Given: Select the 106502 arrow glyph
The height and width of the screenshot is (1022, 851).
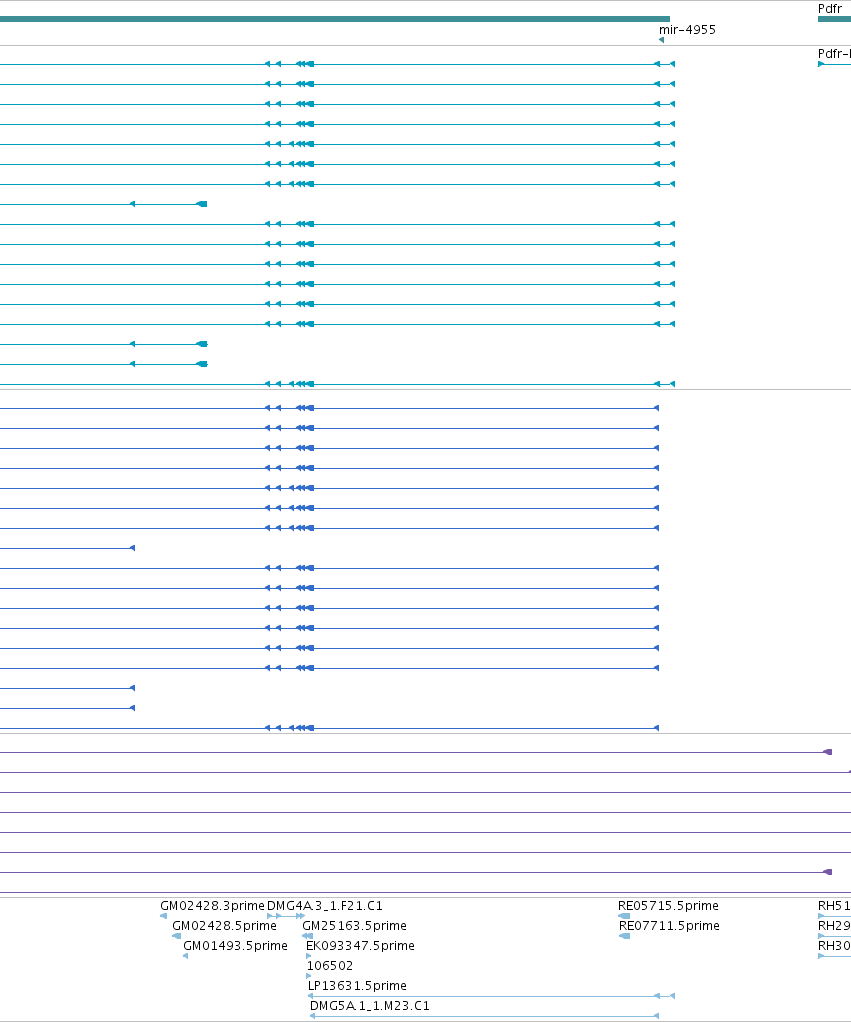Looking at the screenshot, I should click(x=309, y=976).
